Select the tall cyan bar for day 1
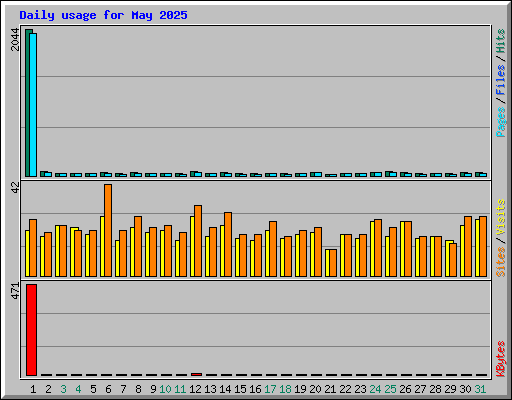The image size is (512, 400). tap(33, 105)
